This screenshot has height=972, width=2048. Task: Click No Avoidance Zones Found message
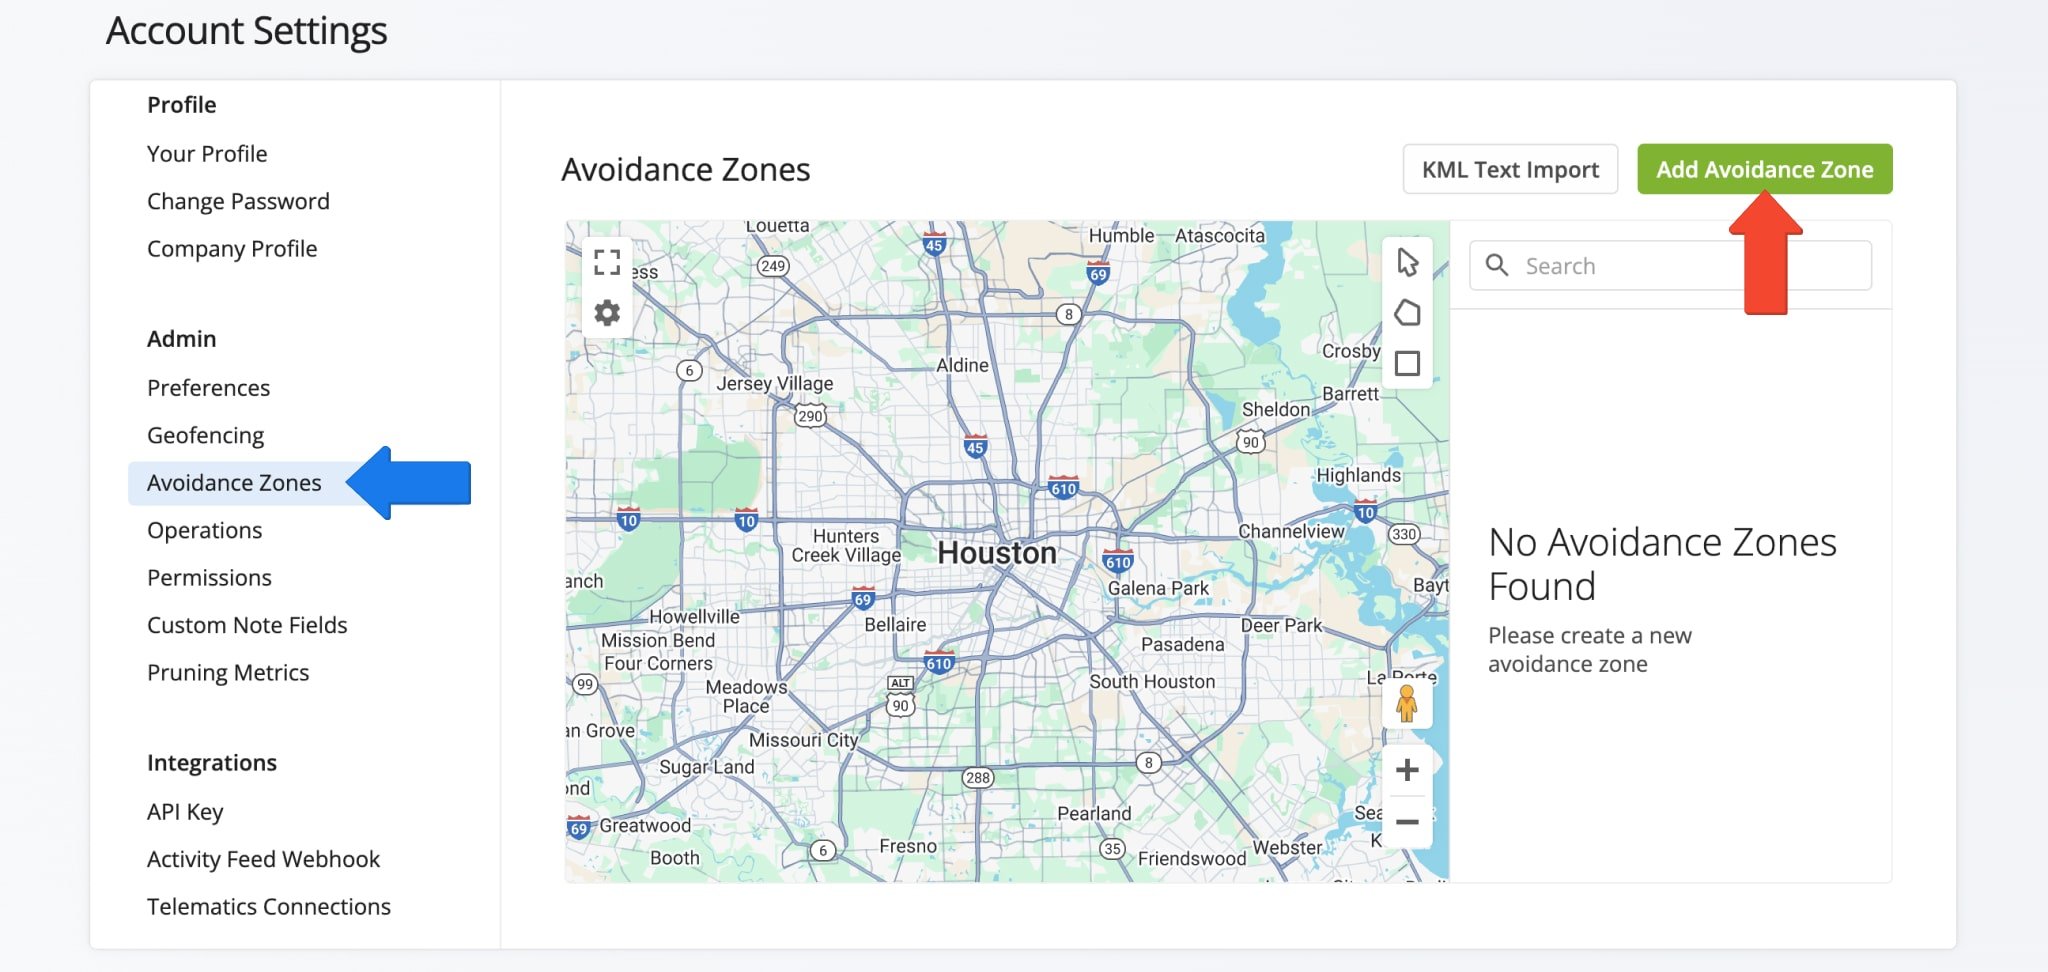tap(1662, 564)
